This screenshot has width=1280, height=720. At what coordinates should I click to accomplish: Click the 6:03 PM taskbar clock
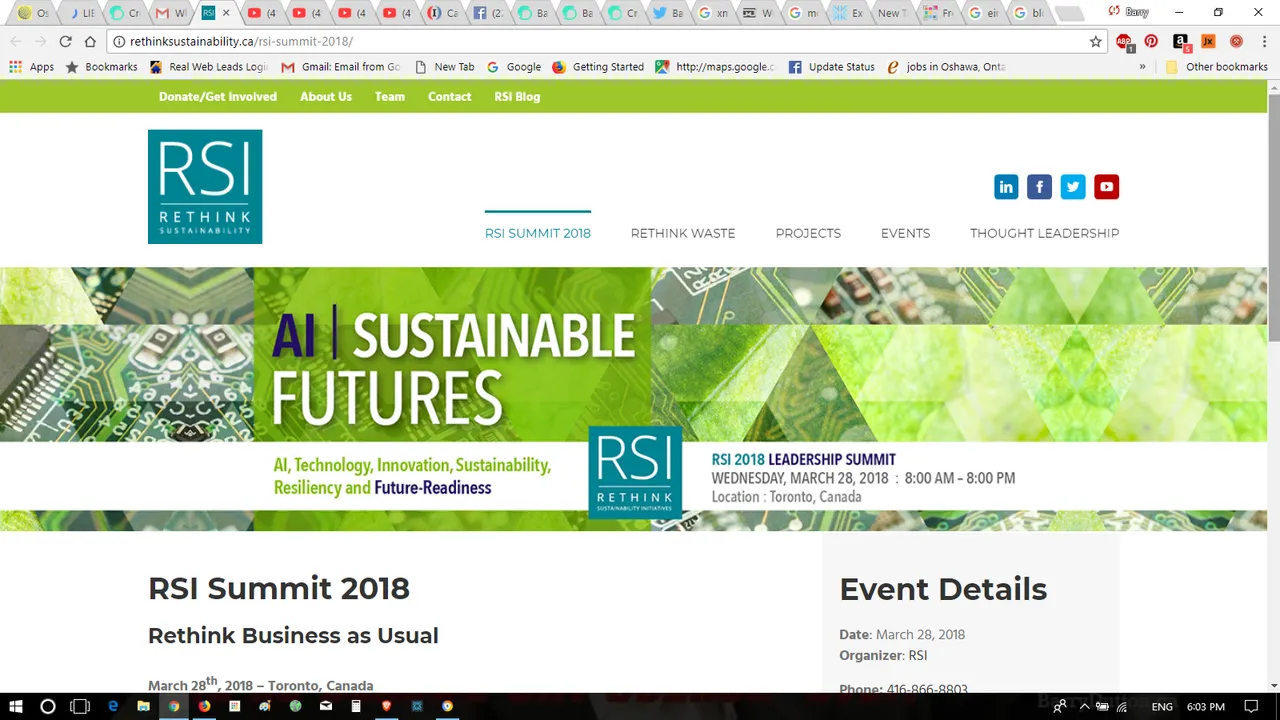click(1206, 706)
